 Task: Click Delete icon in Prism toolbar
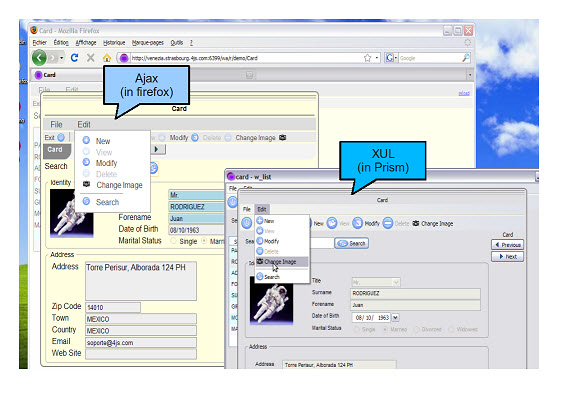[x=388, y=223]
